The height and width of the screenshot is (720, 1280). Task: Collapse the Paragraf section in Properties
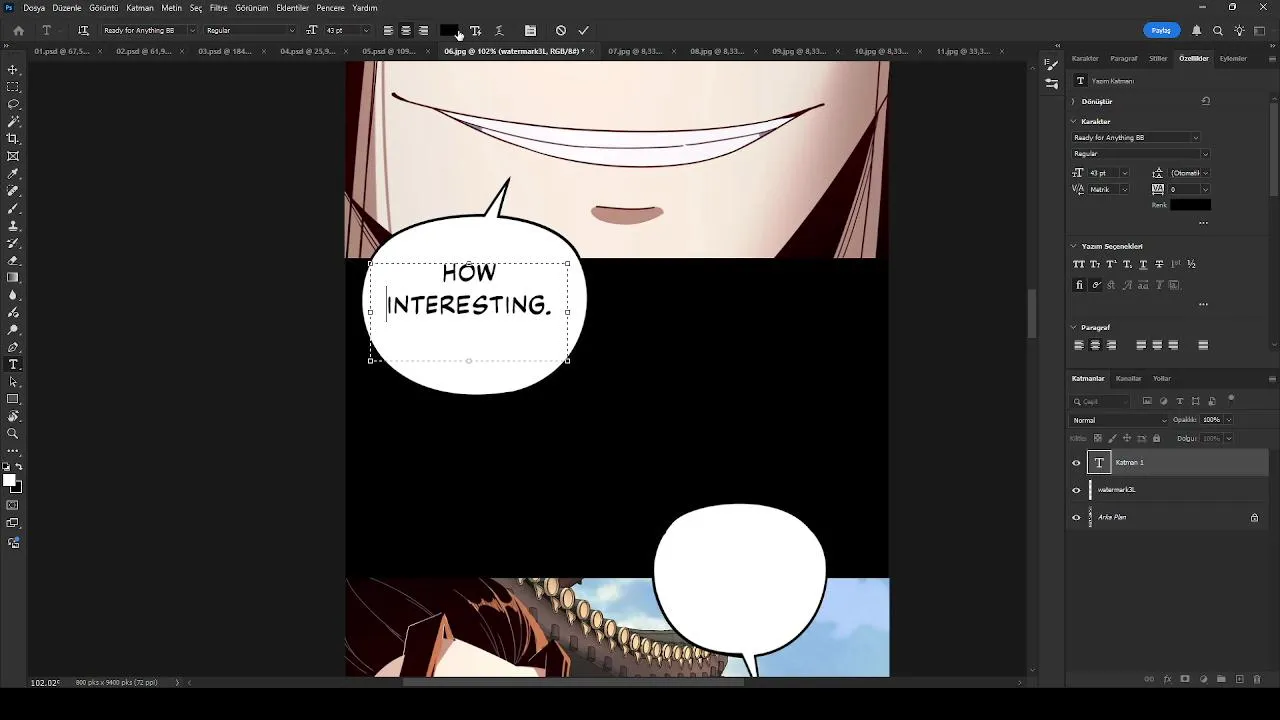pos(1073,327)
